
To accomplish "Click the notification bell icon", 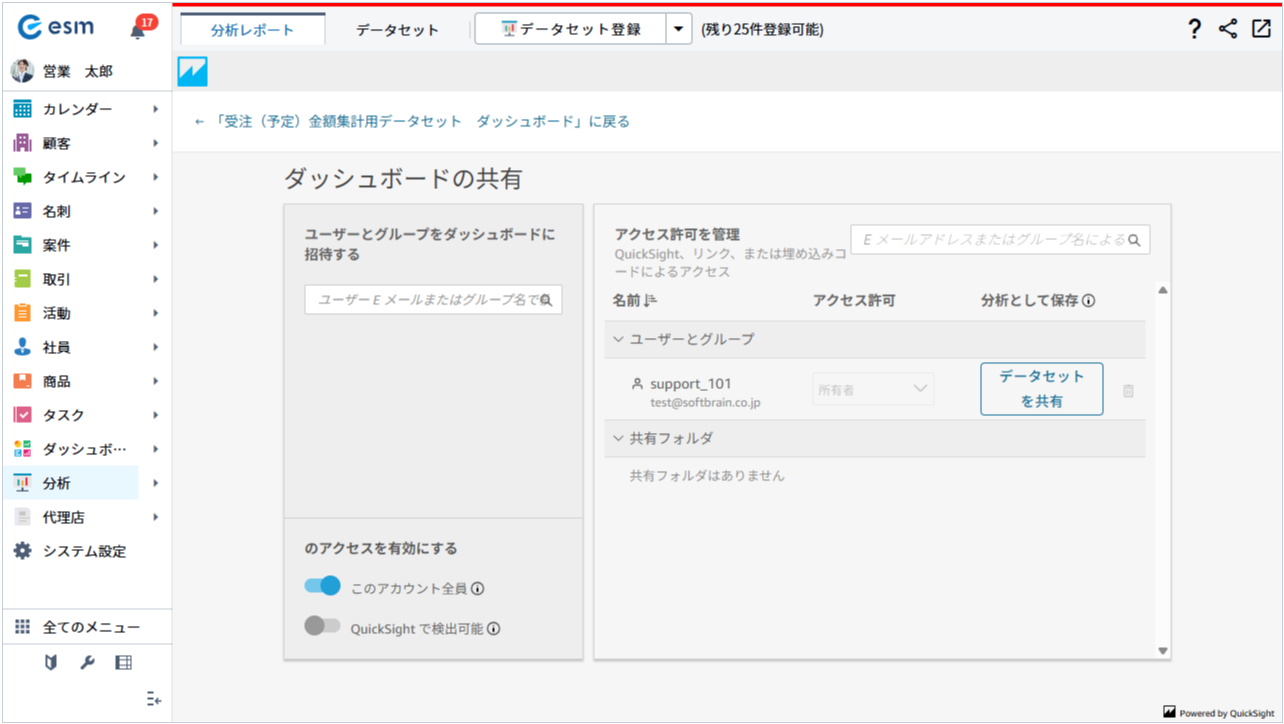I will click(138, 31).
